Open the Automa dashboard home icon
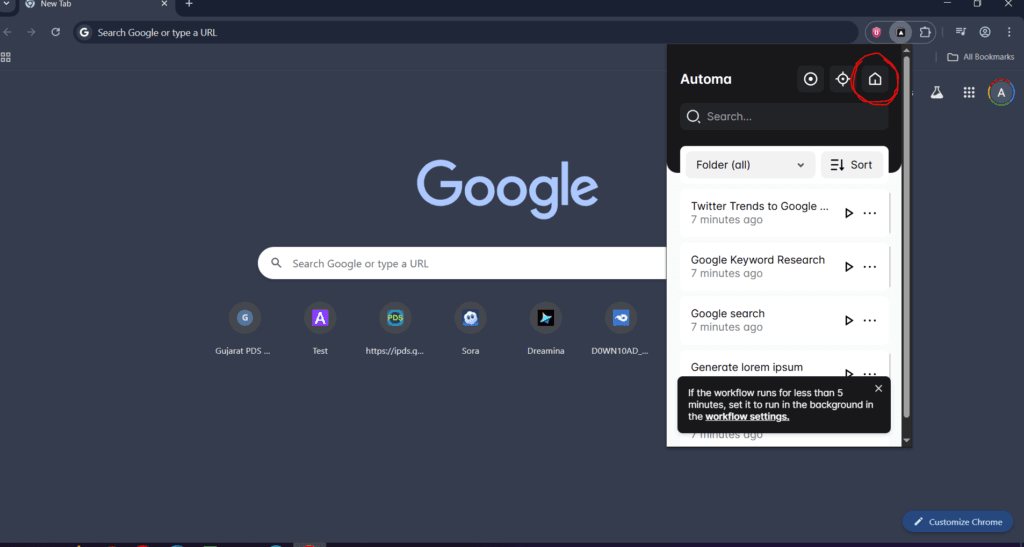Screen dimensions: 1024x547 pyautogui.click(x=875, y=80)
